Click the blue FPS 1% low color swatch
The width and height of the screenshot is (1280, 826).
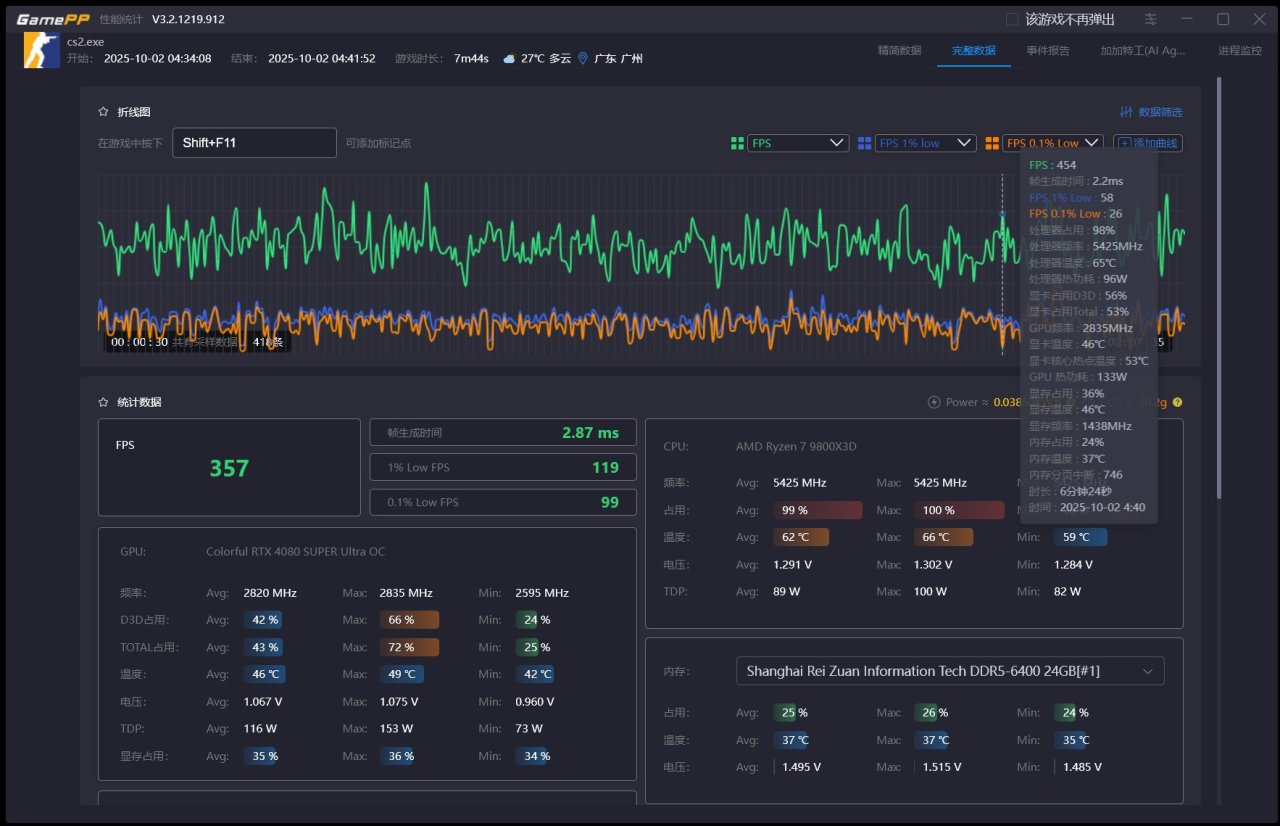pyautogui.click(x=864, y=143)
